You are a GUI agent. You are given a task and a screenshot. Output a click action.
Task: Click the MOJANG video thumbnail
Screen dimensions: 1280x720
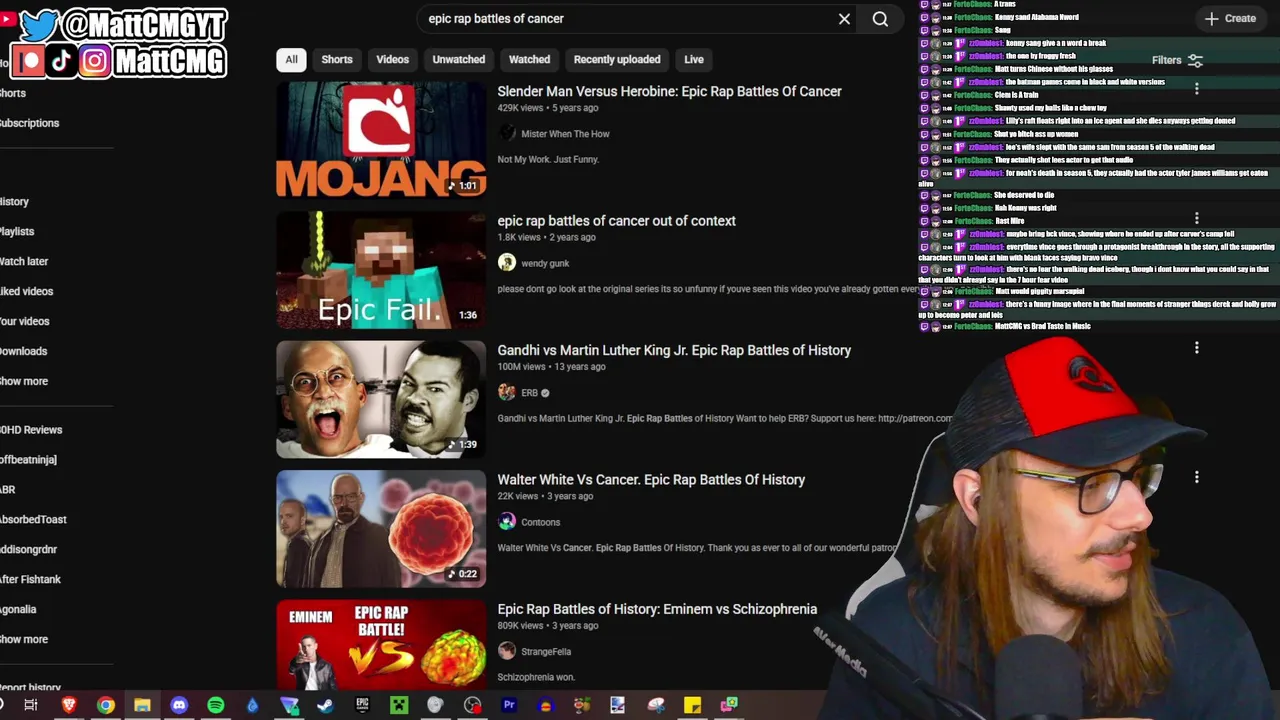(x=381, y=140)
